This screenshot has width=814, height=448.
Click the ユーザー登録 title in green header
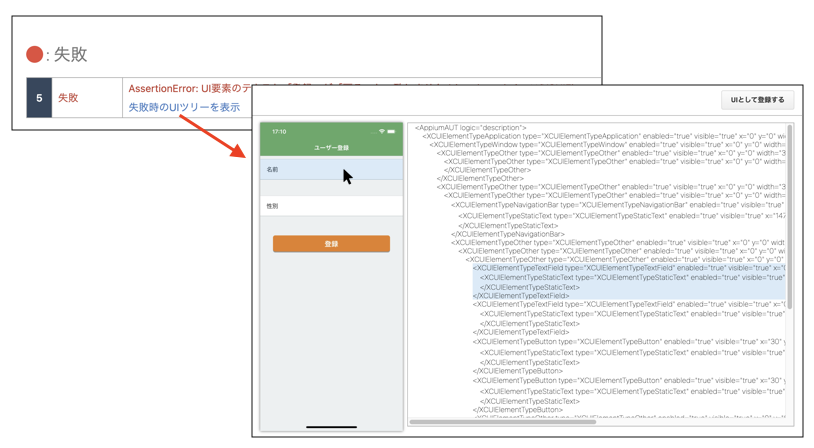click(331, 148)
